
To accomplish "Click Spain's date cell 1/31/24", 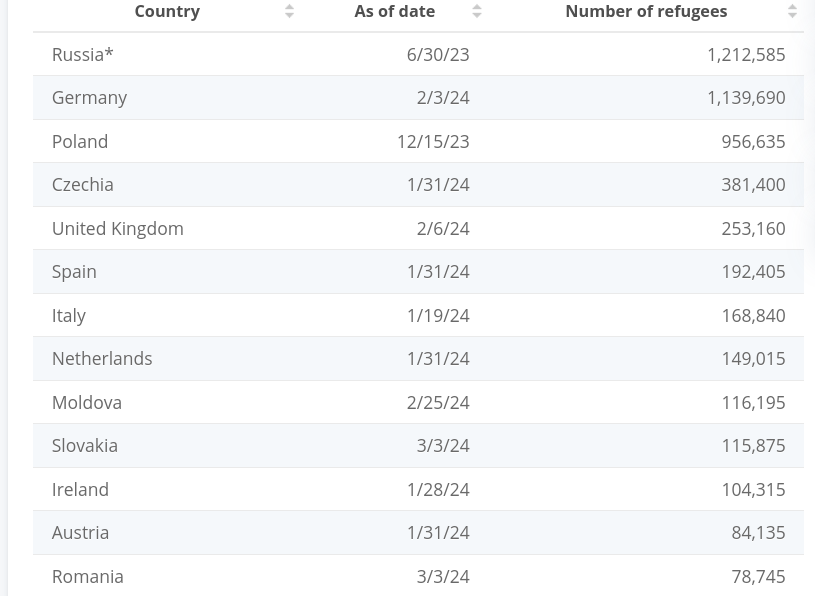I will point(438,271).
